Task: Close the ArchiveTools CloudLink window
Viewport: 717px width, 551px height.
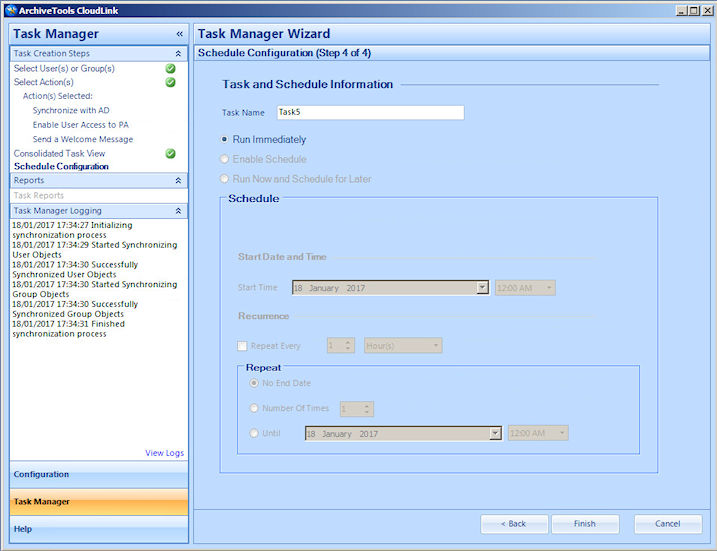Action: tap(706, 11)
